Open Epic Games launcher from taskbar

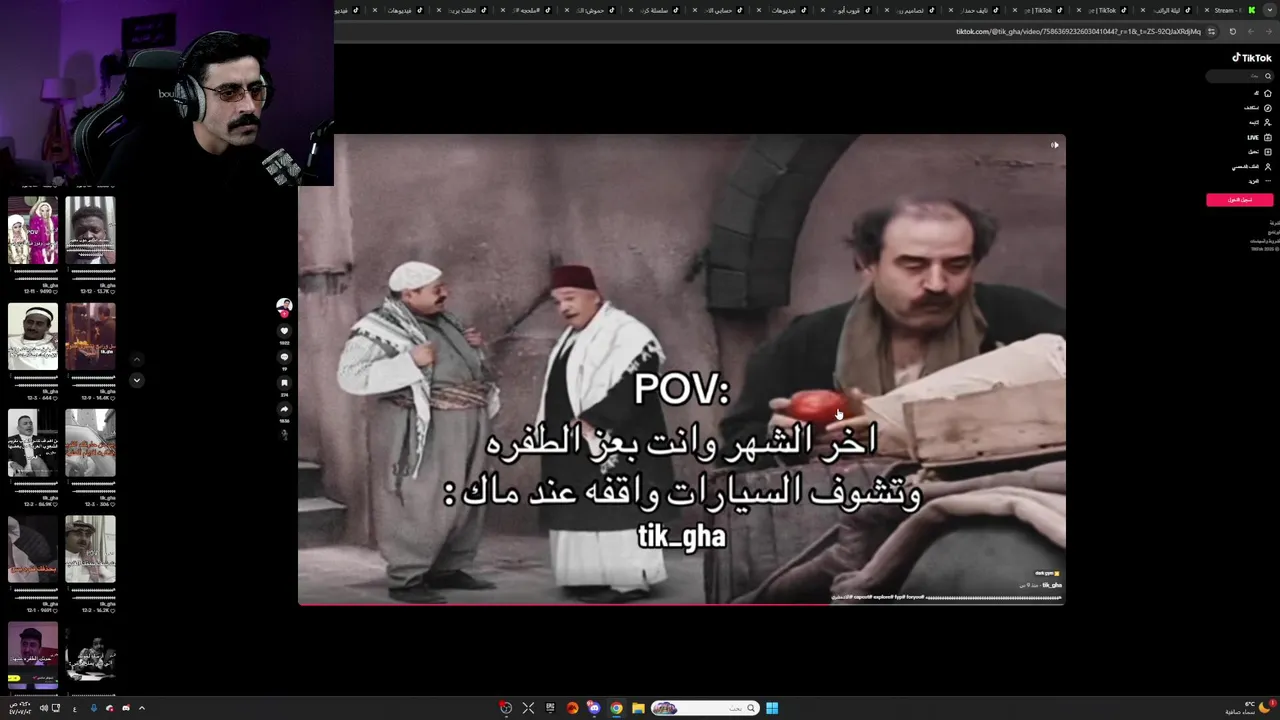point(550,708)
